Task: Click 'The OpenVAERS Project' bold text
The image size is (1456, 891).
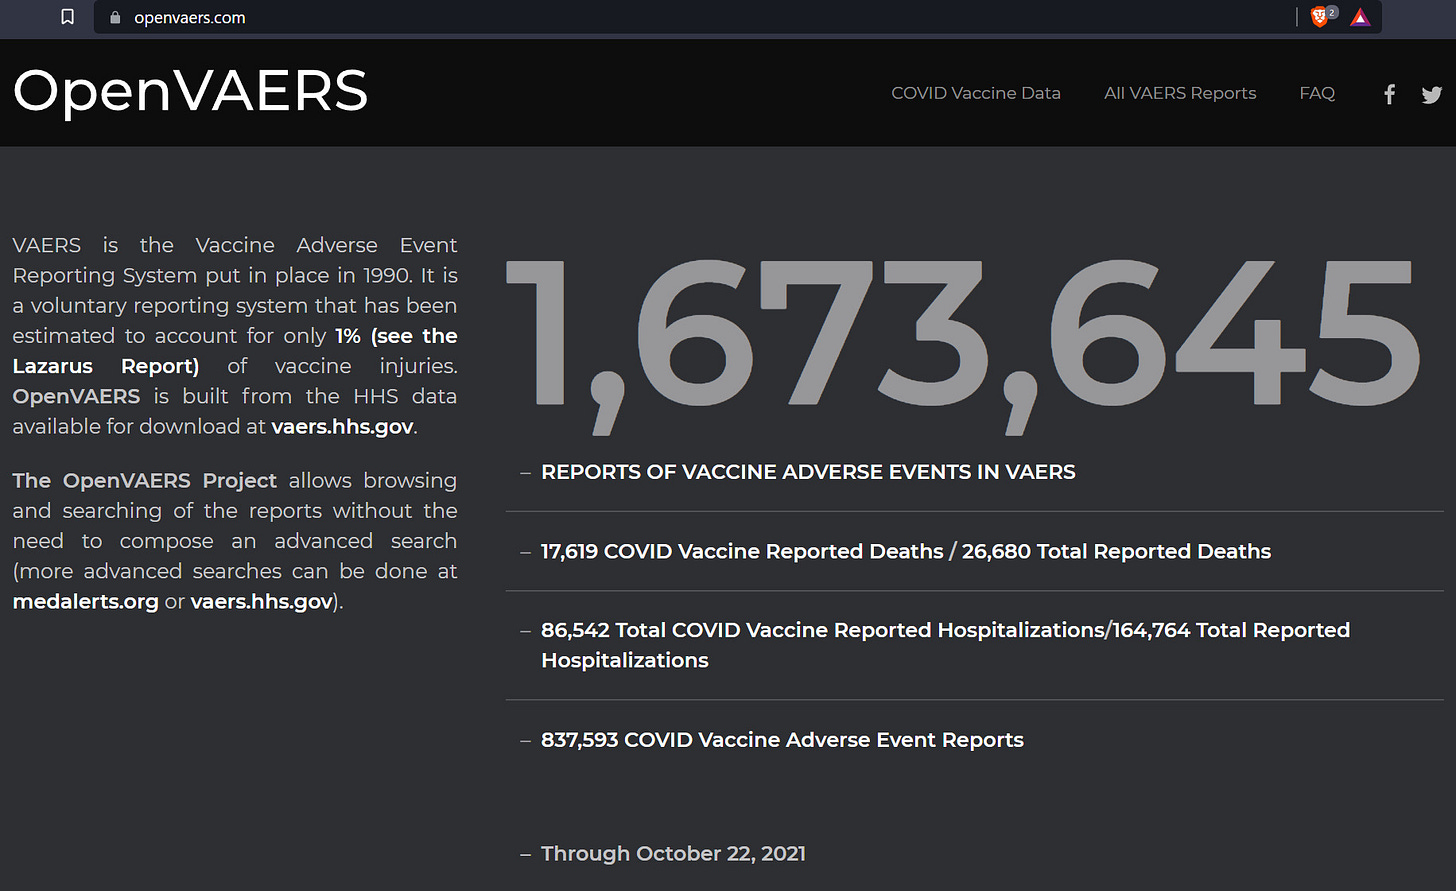Action: pos(144,481)
